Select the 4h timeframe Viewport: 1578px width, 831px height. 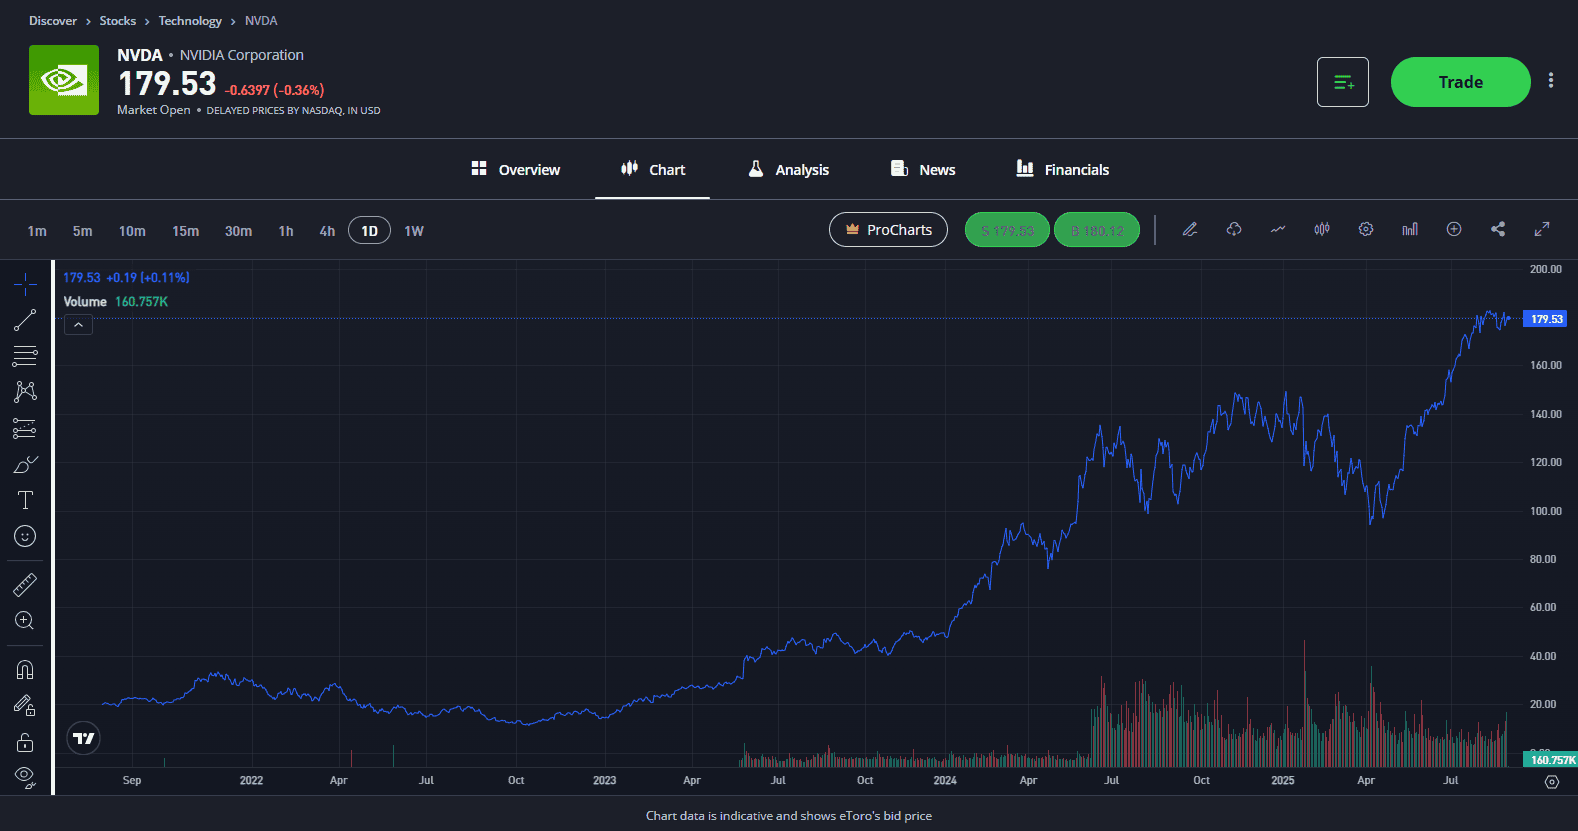(x=327, y=231)
